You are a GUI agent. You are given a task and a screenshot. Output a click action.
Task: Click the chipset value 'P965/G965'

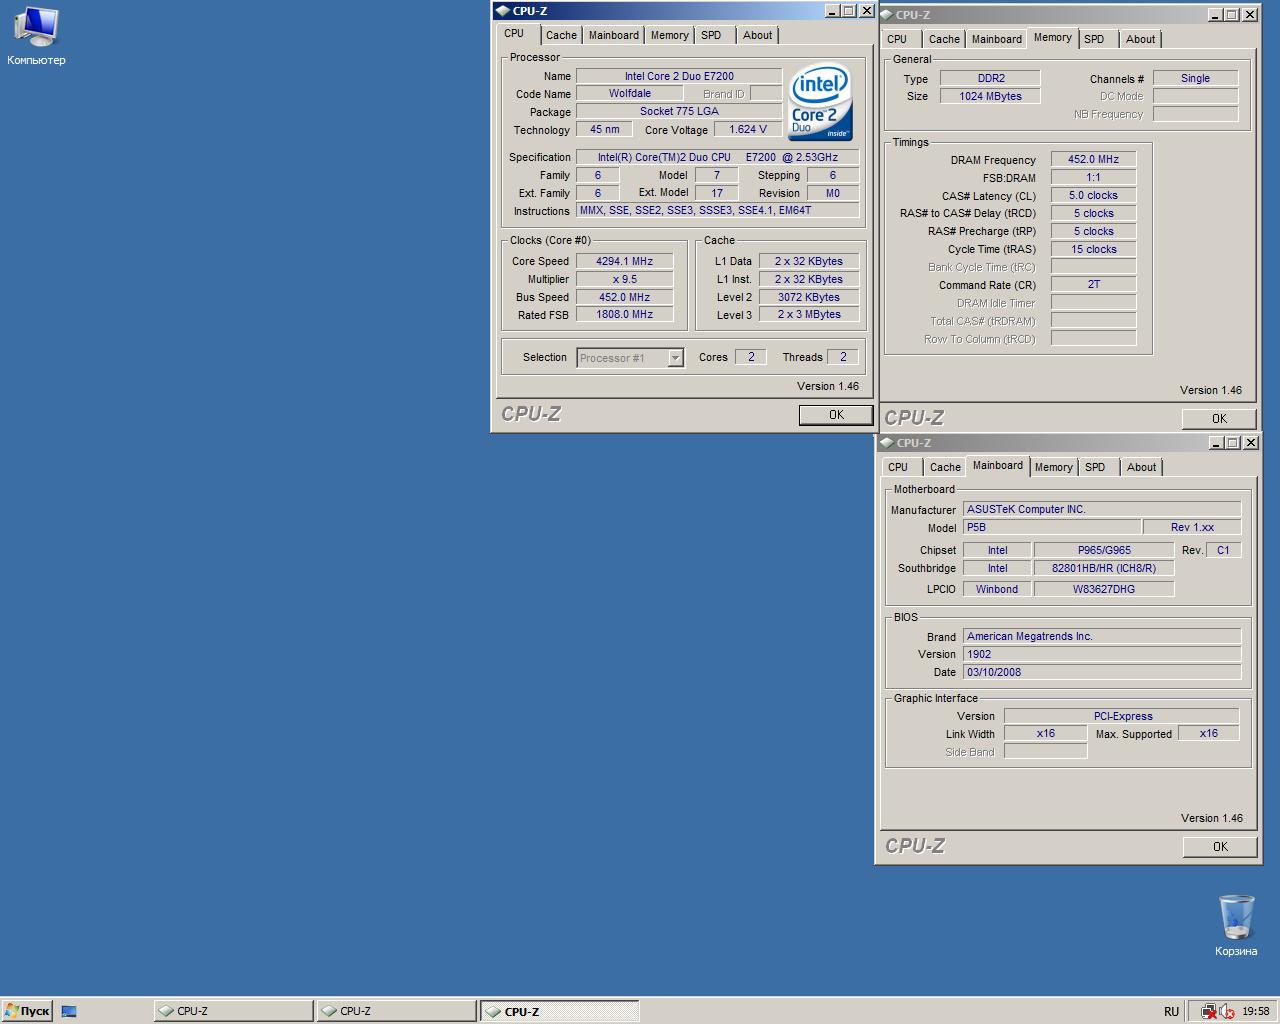point(1104,550)
